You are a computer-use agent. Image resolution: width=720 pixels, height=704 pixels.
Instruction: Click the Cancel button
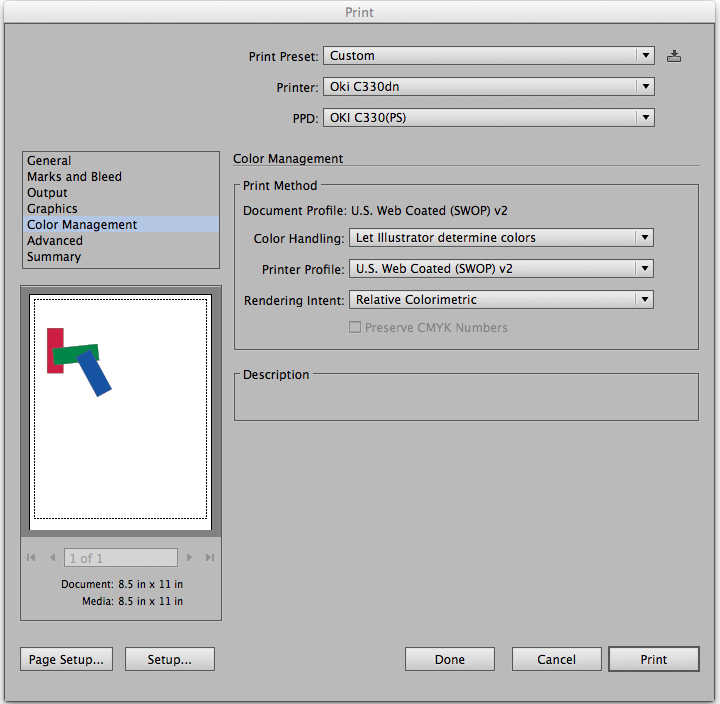pyautogui.click(x=557, y=659)
